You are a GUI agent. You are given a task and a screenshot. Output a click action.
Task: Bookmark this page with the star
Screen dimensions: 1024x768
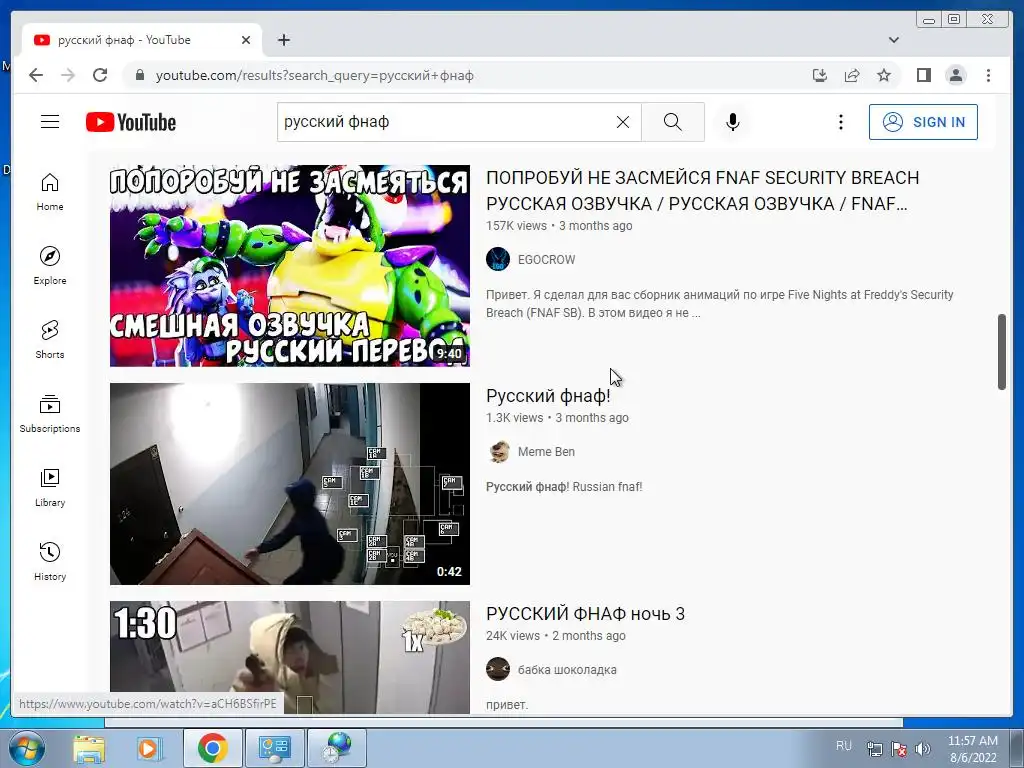click(884, 75)
